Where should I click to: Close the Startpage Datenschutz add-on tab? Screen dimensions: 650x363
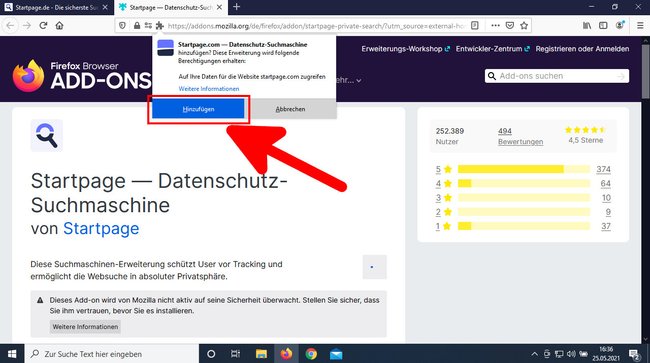pos(219,7)
